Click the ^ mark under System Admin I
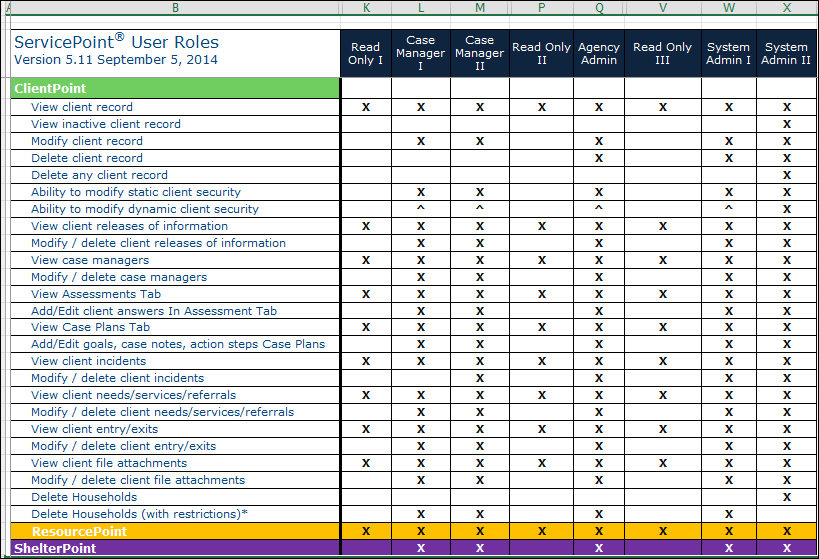 pos(729,208)
